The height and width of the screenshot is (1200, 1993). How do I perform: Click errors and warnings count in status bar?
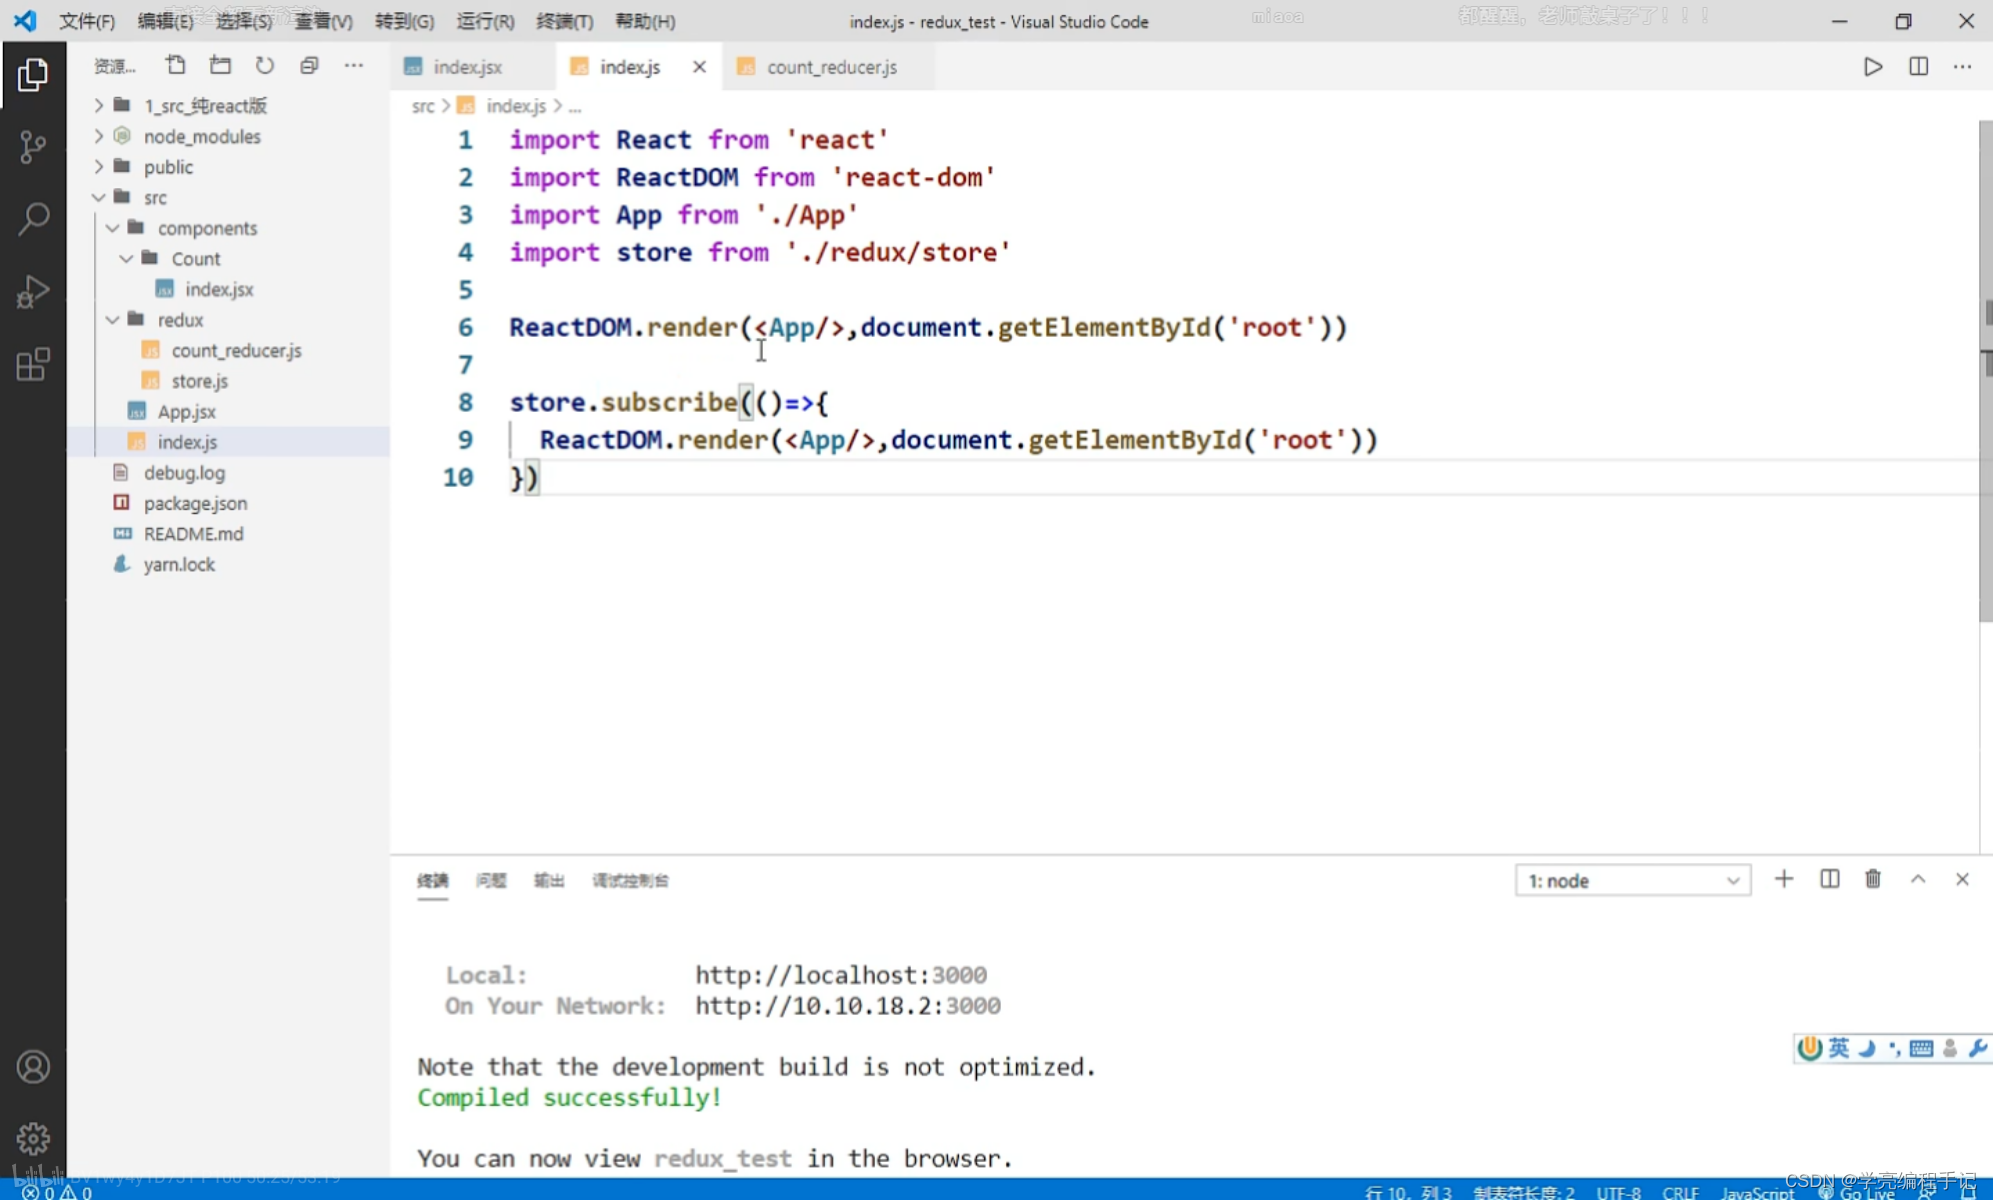(x=57, y=1192)
